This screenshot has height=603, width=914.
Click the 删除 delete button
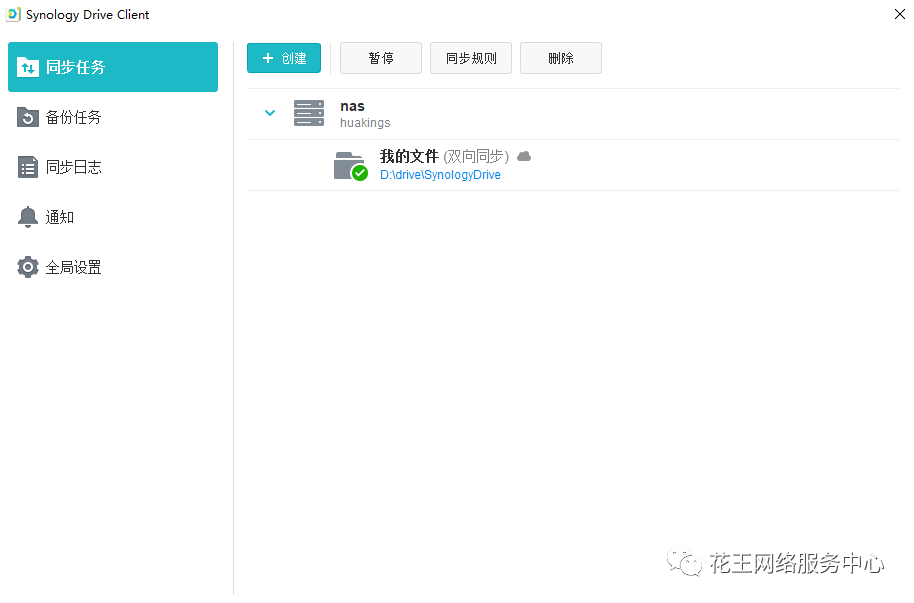tap(561, 58)
